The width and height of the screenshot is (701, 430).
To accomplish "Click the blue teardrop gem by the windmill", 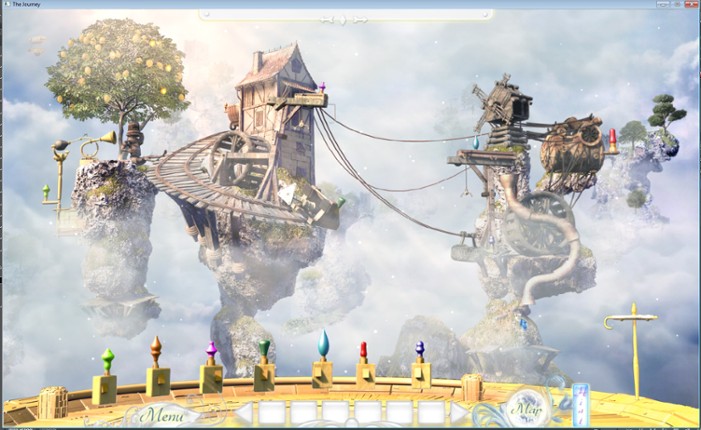I will [x=477, y=142].
